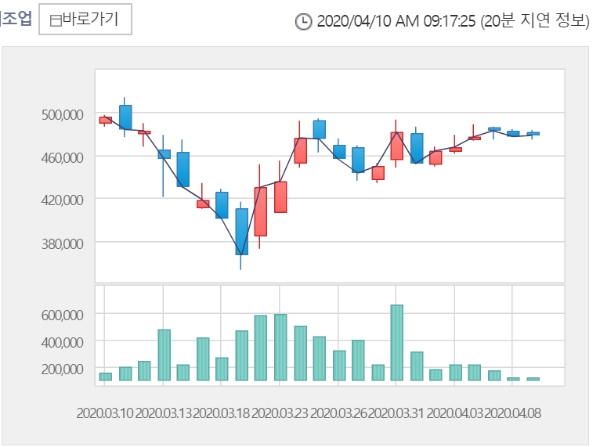Click the 20분 지연 정보 delay notice
Viewport: 600px width, 447px height.
point(535,21)
